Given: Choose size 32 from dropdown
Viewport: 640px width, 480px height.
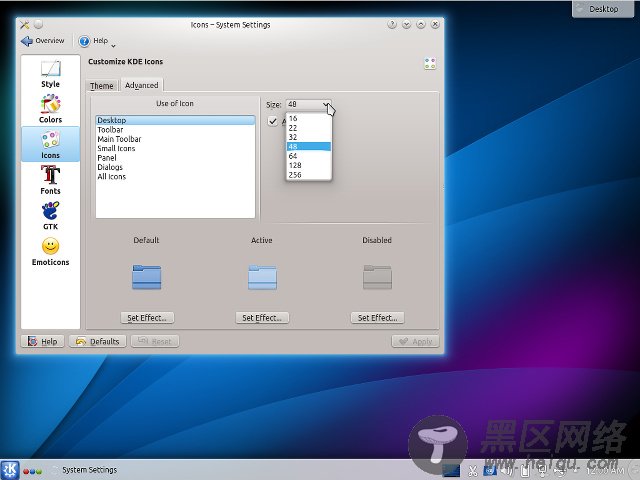Looking at the screenshot, I should coord(309,137).
